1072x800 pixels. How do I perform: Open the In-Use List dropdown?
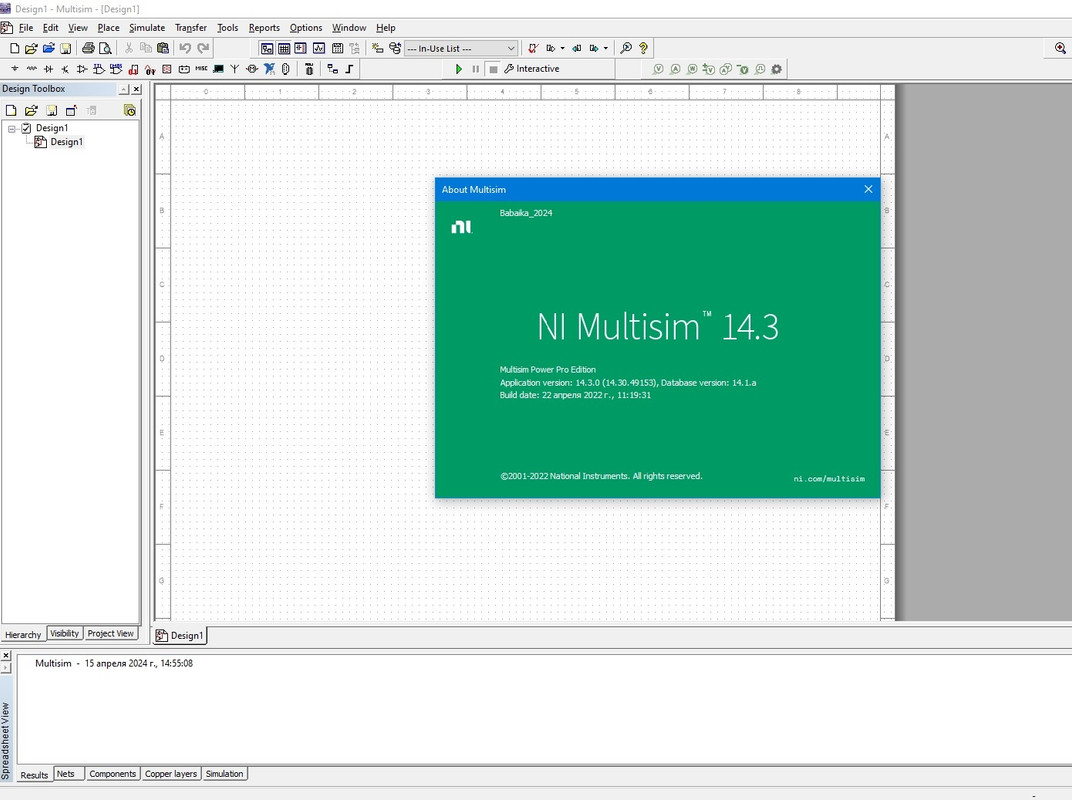tap(461, 49)
